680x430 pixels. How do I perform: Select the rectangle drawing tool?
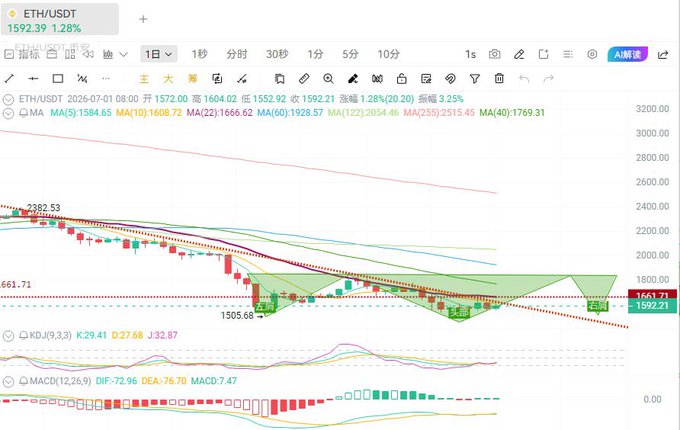[x=58, y=78]
